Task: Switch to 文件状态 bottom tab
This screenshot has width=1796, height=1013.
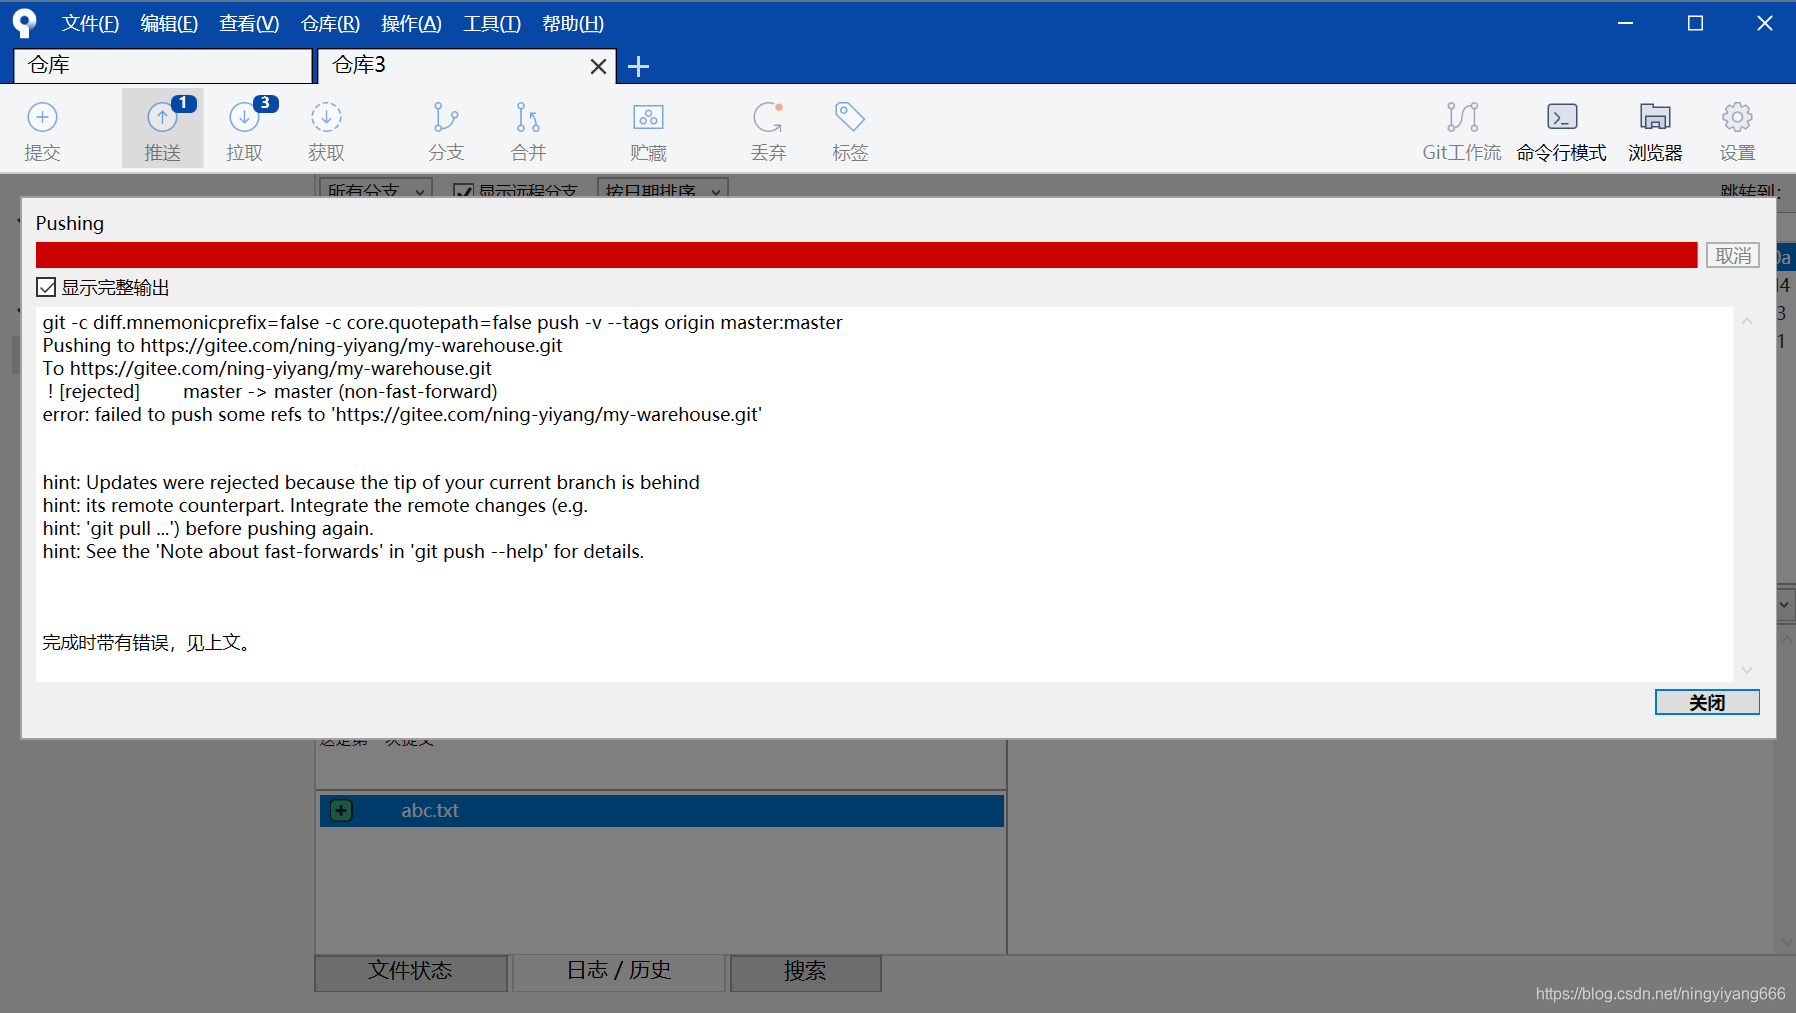Action: (411, 971)
